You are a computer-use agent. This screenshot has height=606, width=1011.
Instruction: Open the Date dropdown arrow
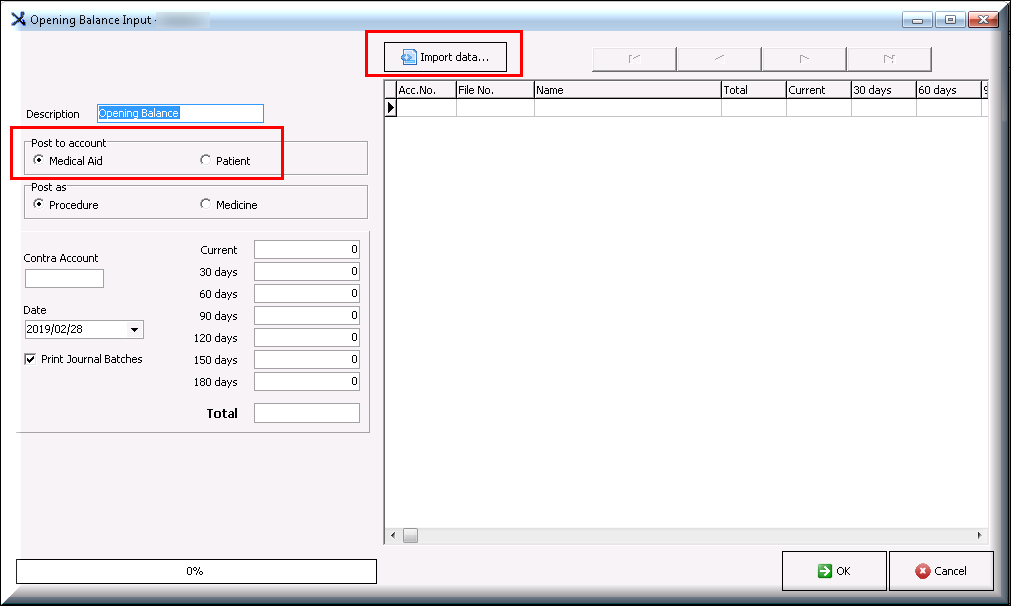click(134, 329)
